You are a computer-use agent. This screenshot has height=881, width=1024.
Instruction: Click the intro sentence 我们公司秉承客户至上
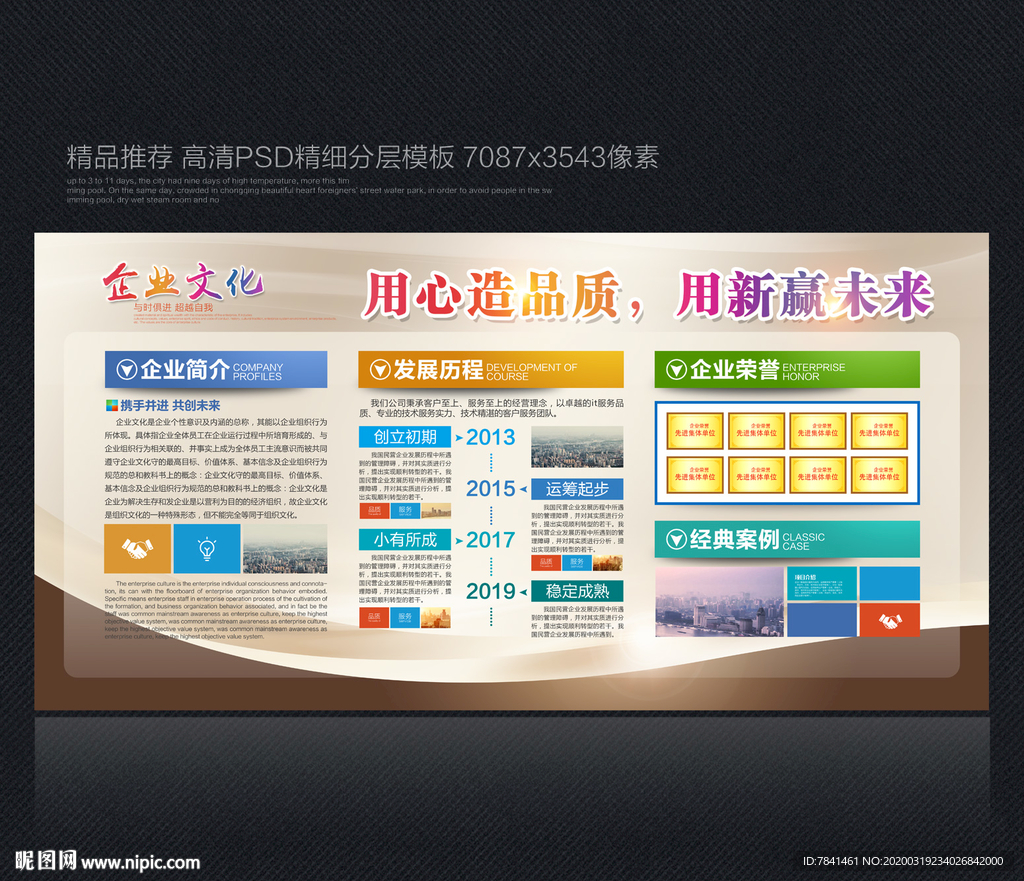pos(491,408)
